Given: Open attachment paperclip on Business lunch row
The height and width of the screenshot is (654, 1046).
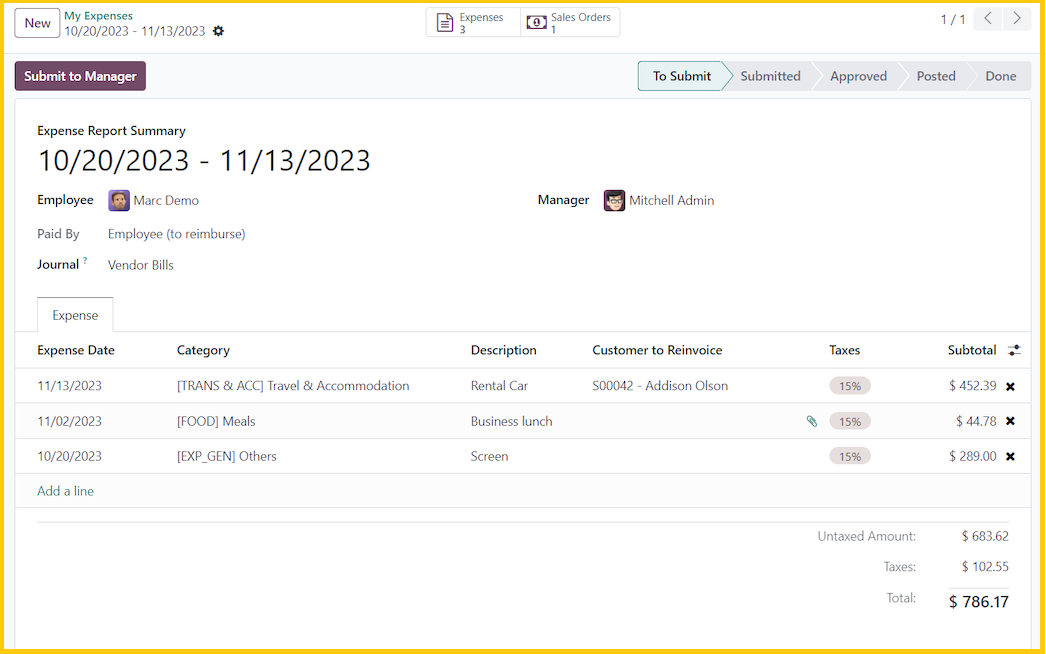Looking at the screenshot, I should tap(811, 421).
